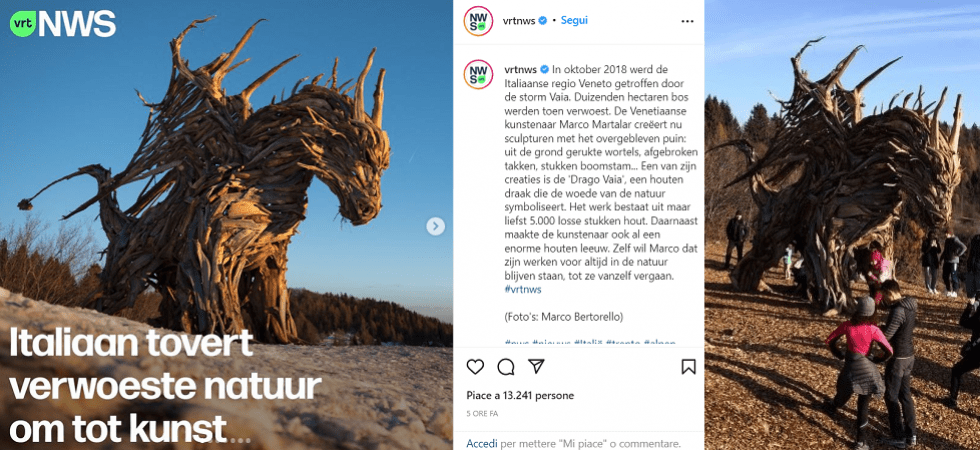The width and height of the screenshot is (980, 450).
Task: Go to the next photo with the carousel arrow
Action: pos(436,226)
